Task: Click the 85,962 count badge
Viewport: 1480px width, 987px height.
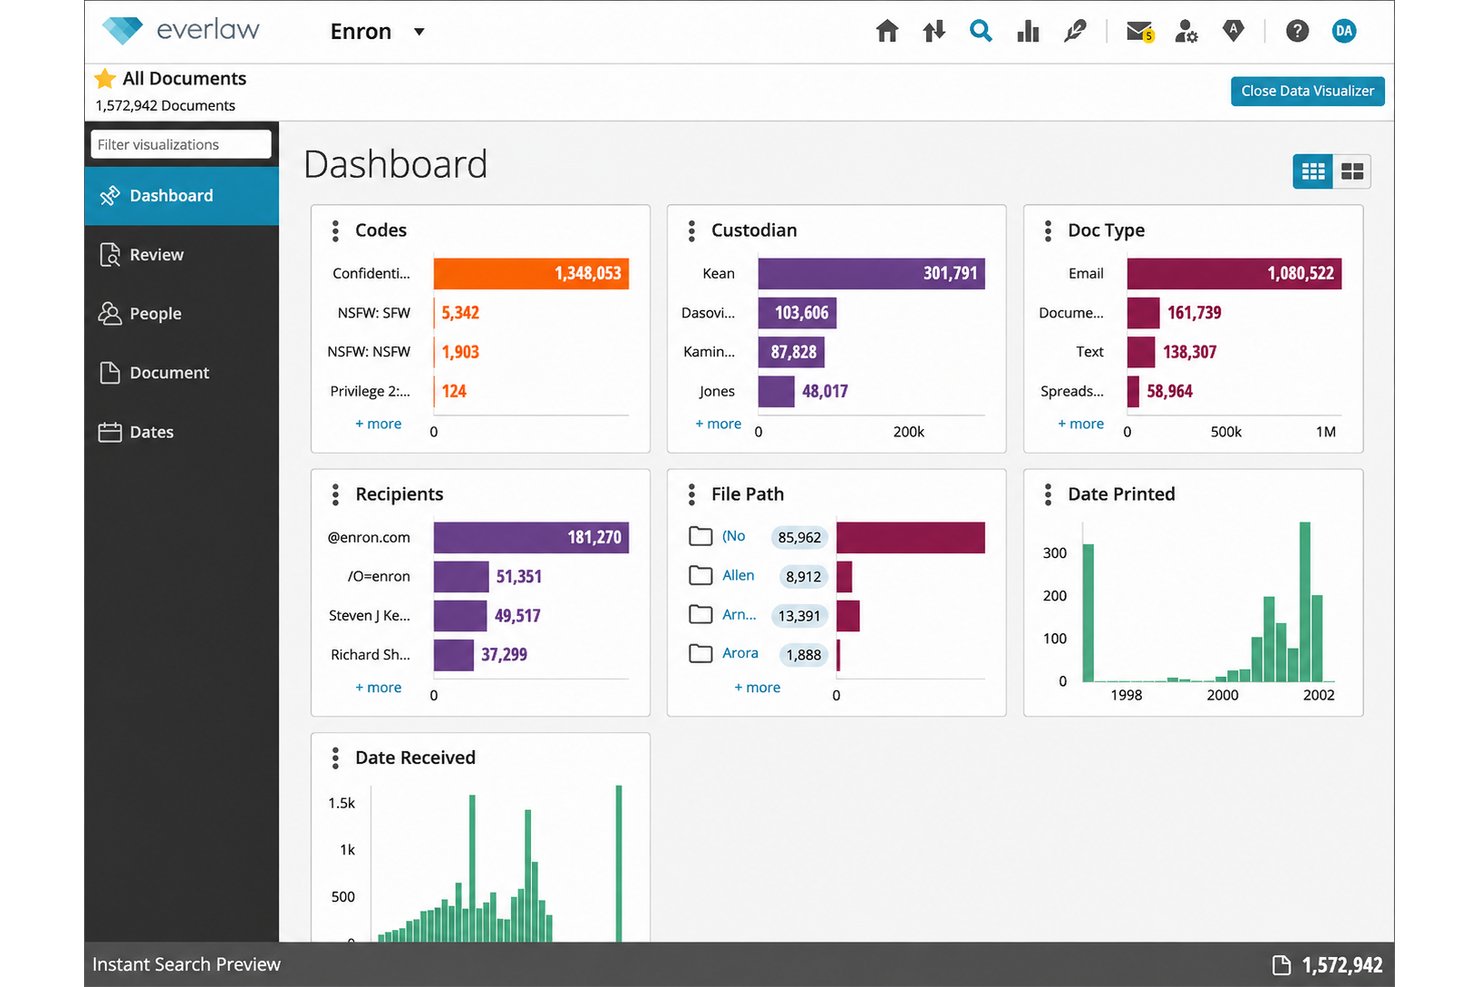Action: 800,537
